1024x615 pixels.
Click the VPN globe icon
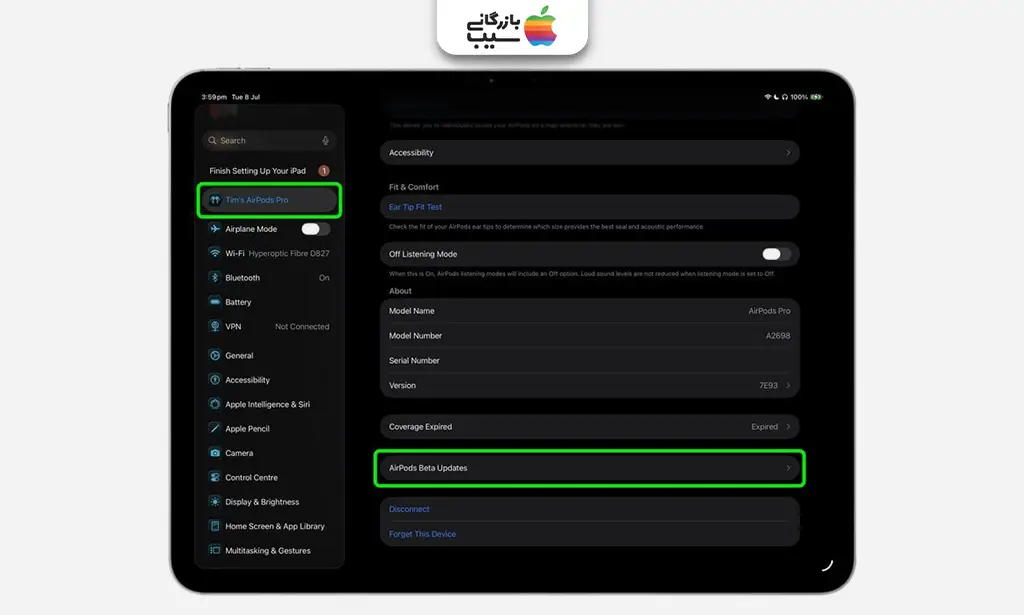point(215,326)
